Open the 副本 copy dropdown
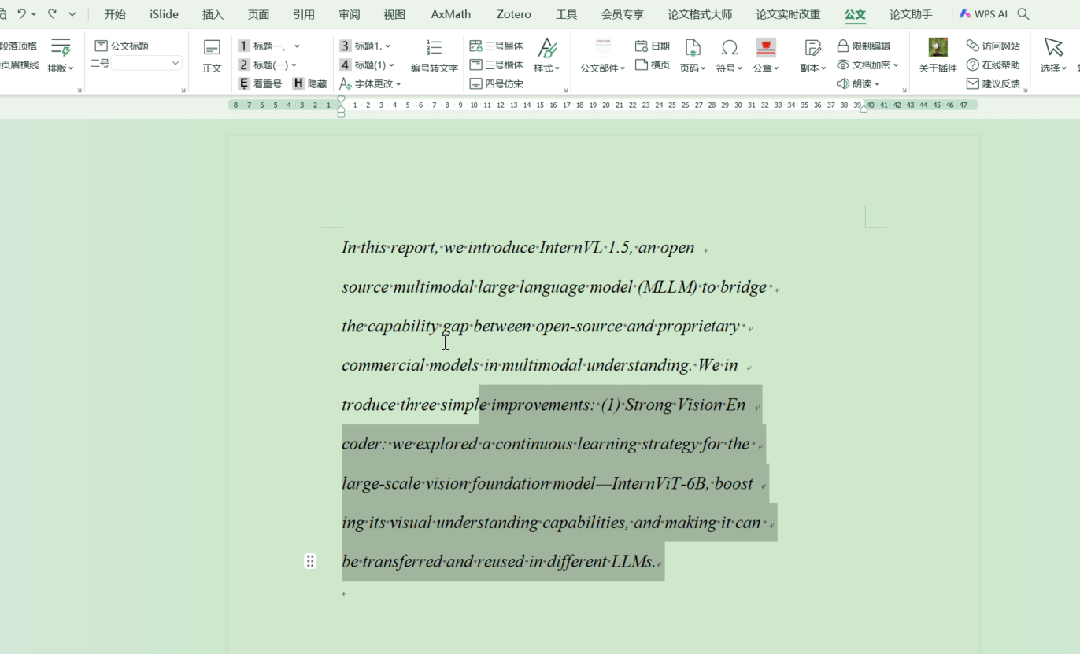Screen dimensions: 1080x654 point(813,56)
